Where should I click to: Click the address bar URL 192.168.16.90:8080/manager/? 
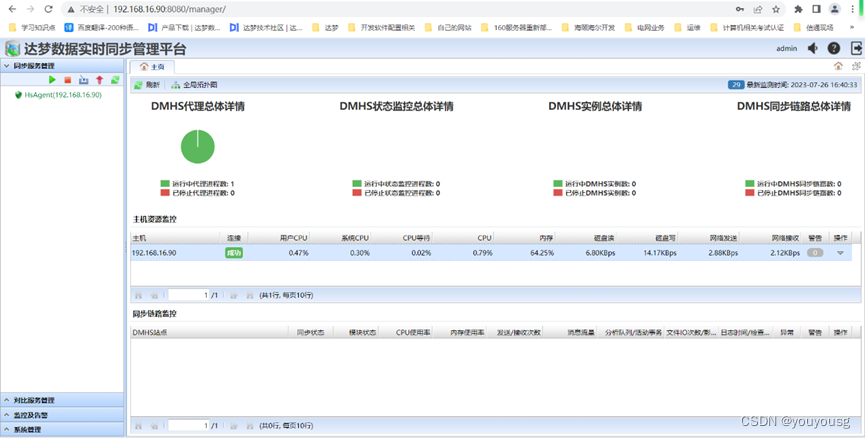[169, 9]
